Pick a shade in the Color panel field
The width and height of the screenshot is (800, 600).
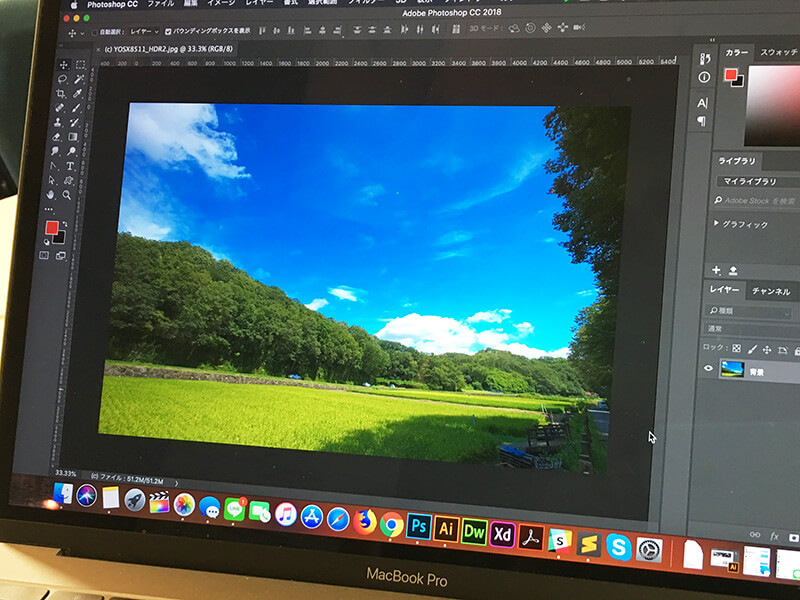(x=772, y=106)
